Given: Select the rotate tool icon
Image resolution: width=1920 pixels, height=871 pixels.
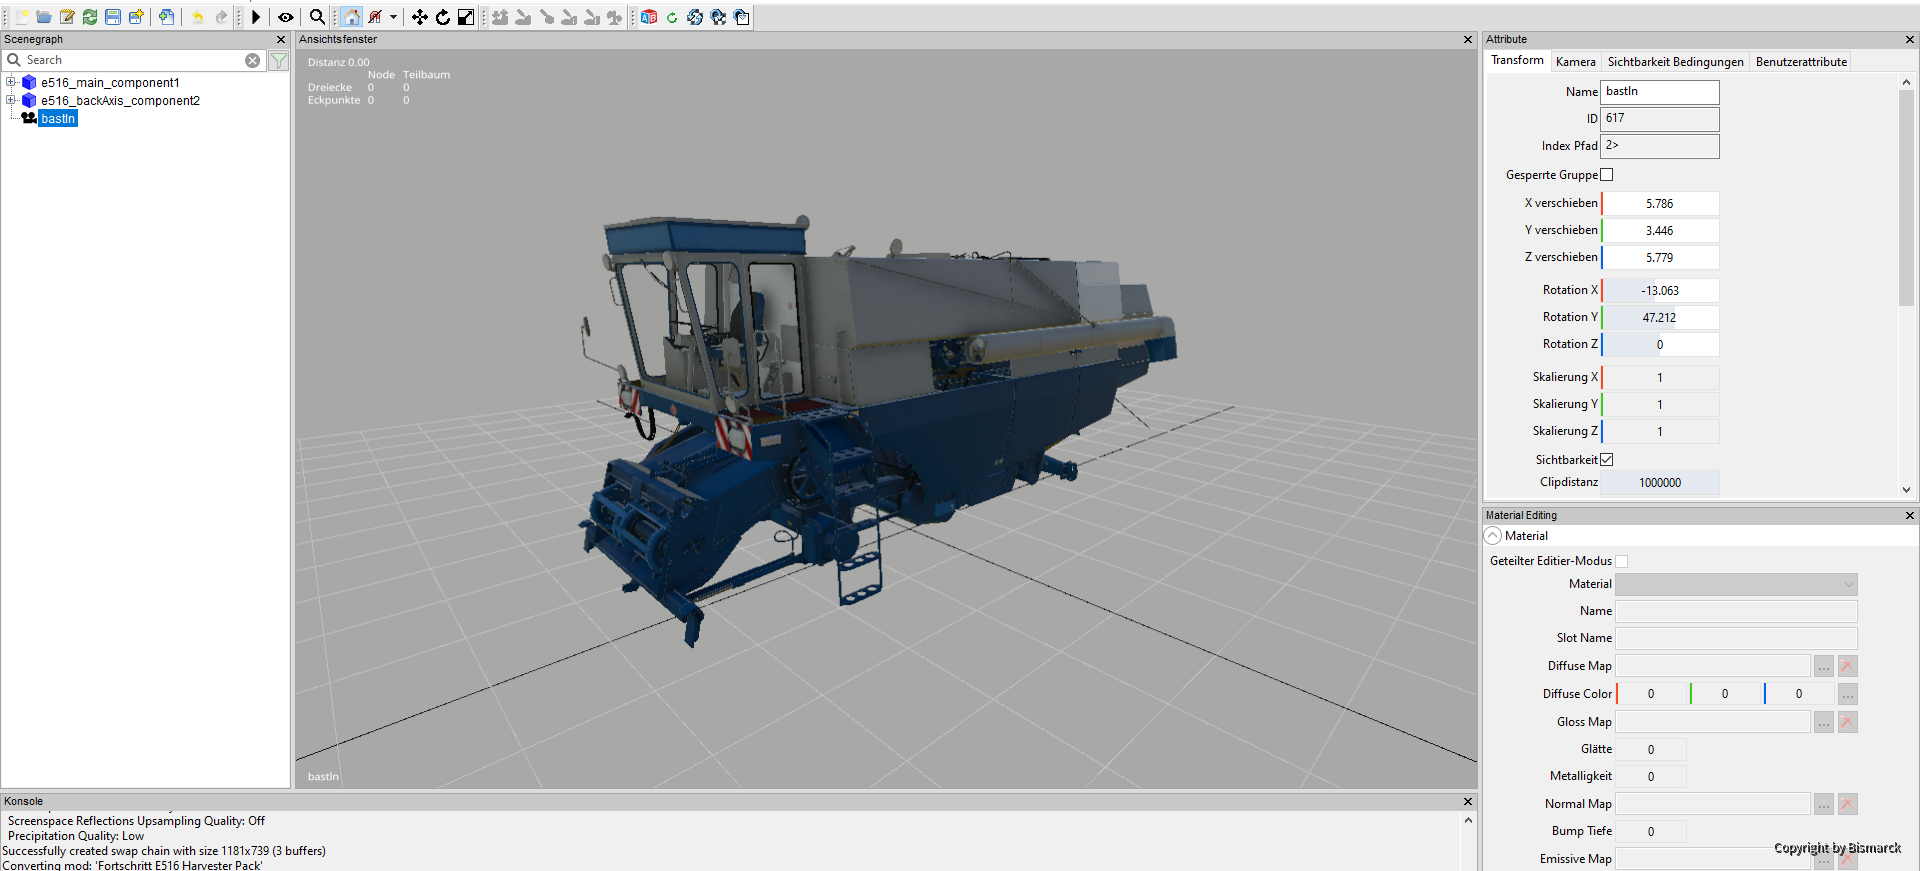Looking at the screenshot, I should (x=443, y=17).
